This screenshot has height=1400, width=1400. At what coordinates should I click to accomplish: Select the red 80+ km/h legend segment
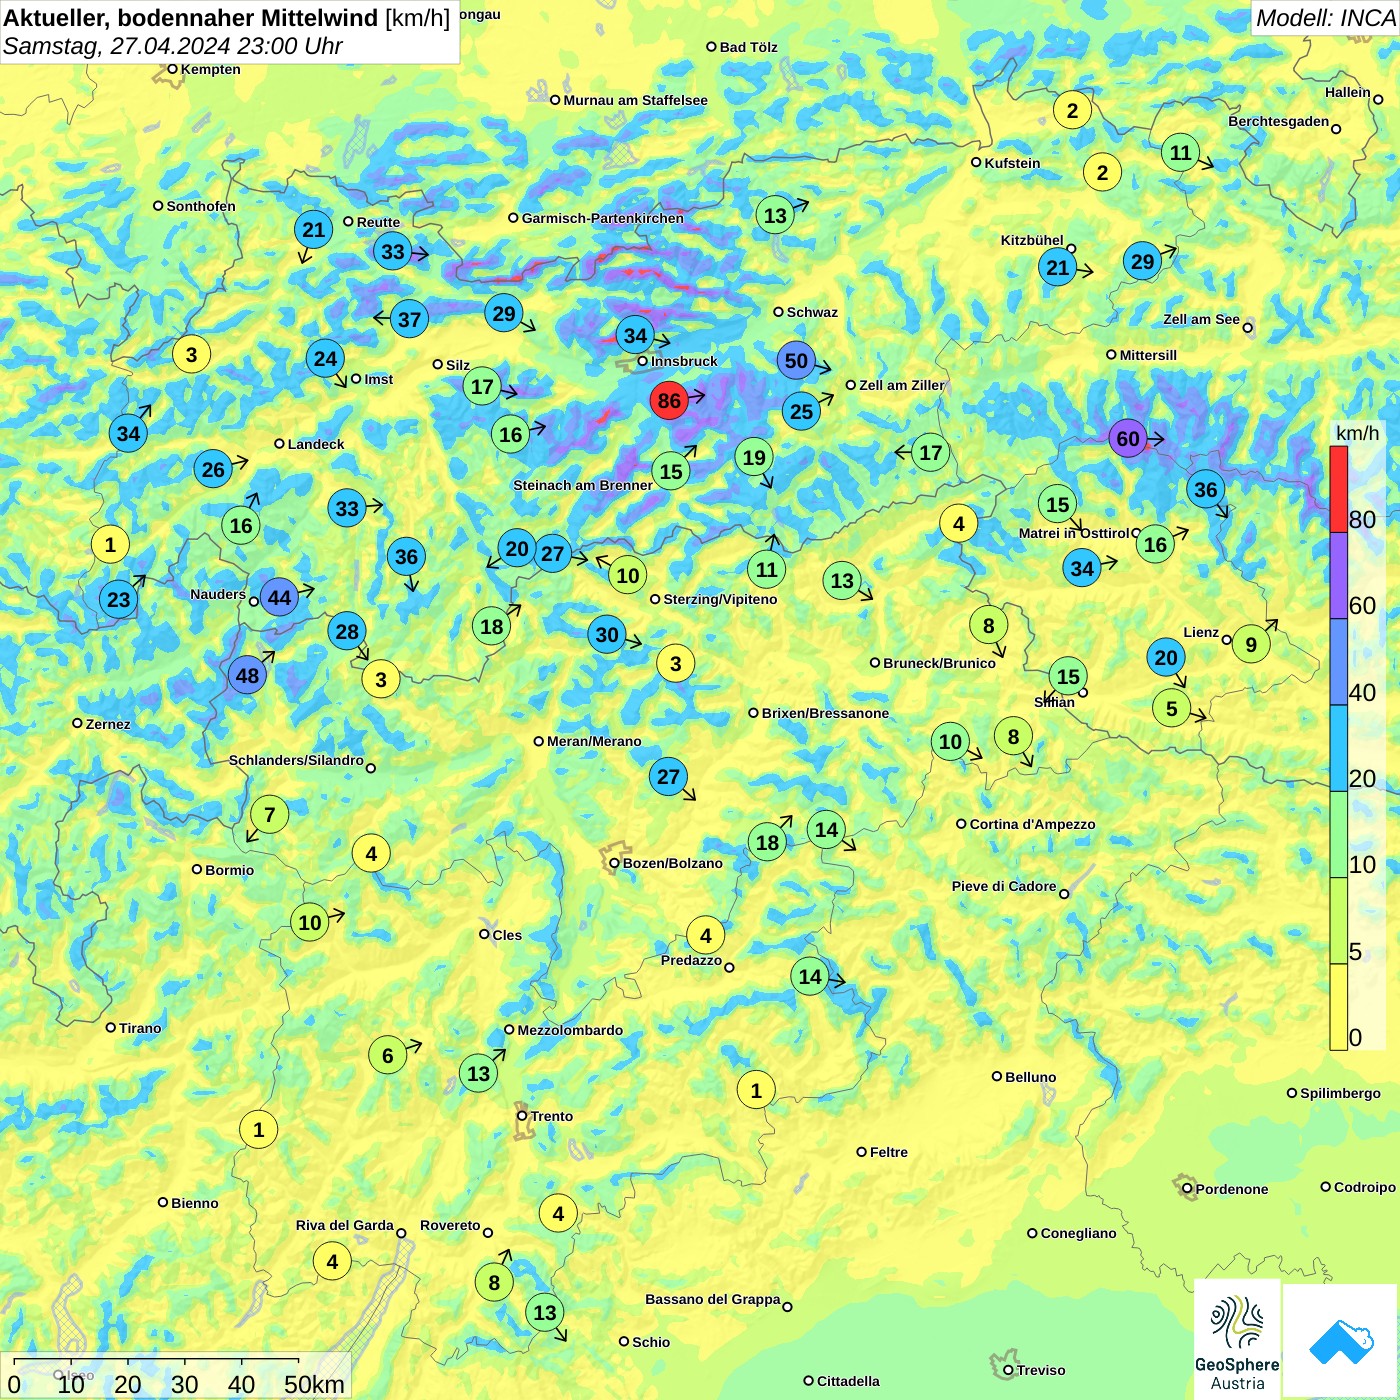coord(1338,489)
